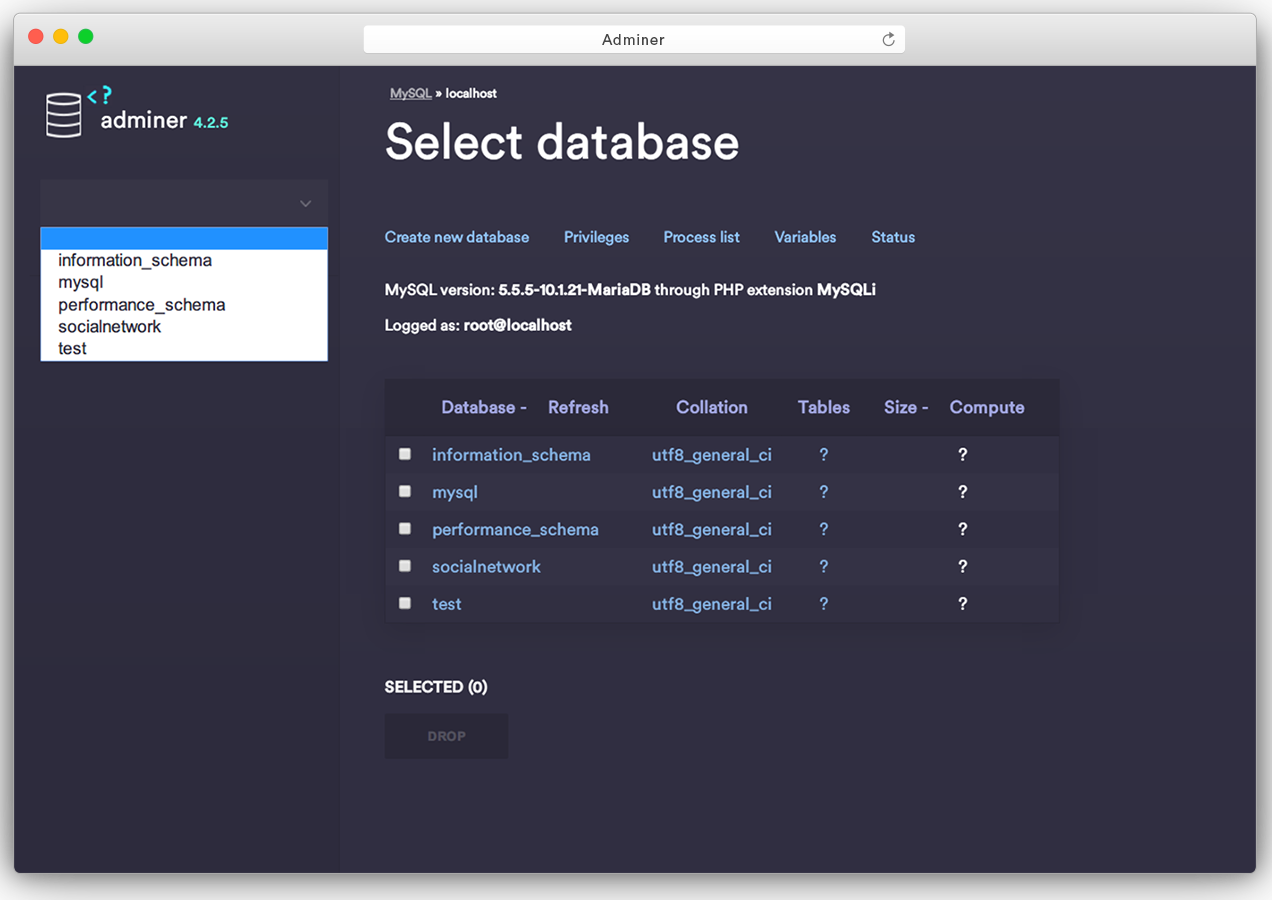Click the Select database heading
1272x900 pixels.
[x=562, y=142]
